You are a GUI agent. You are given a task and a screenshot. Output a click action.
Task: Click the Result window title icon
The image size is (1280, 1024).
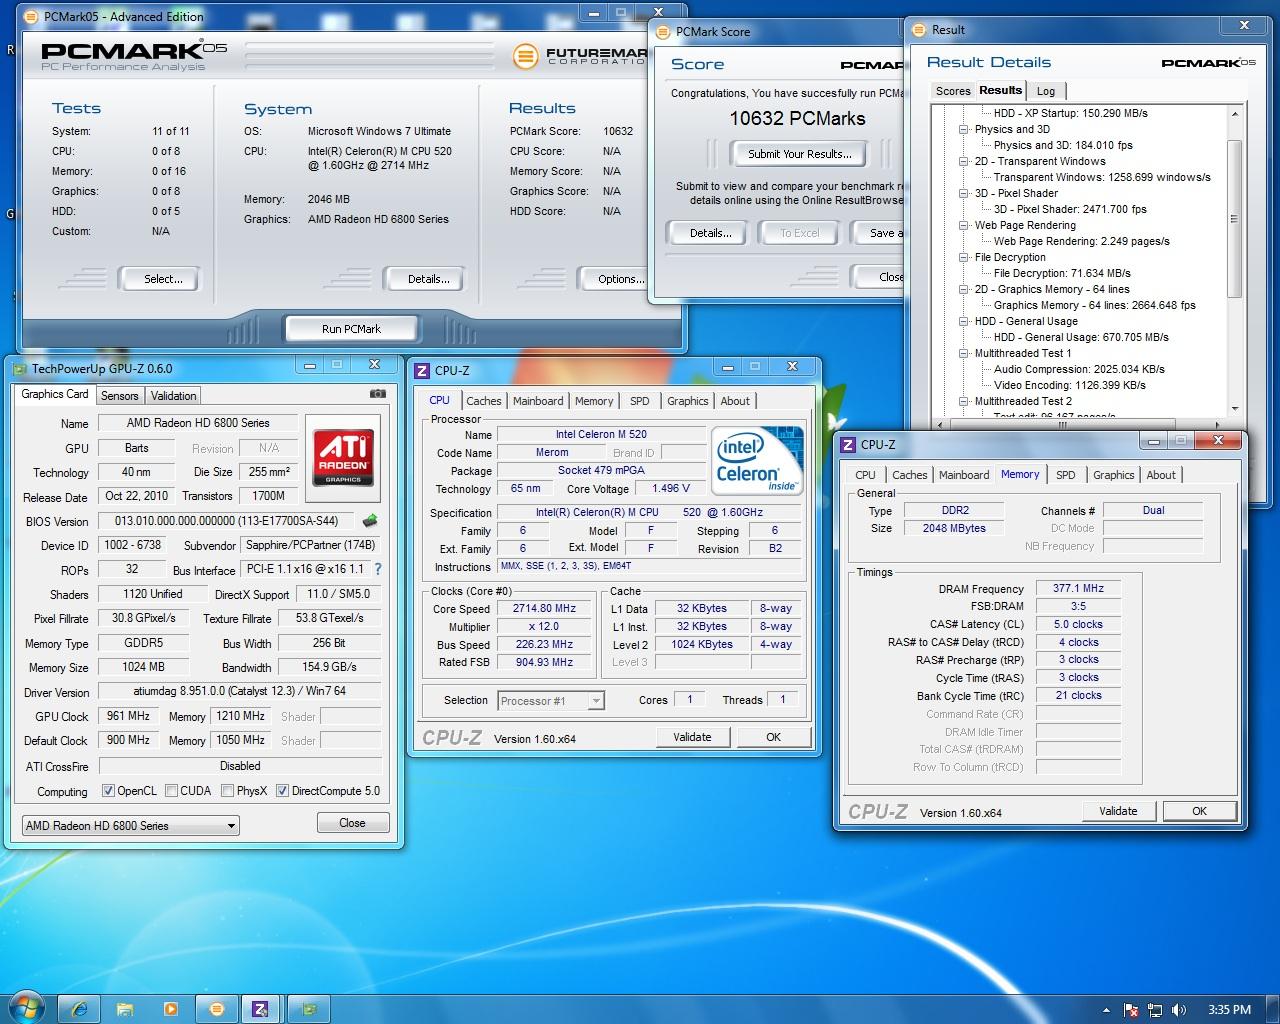pyautogui.click(x=918, y=30)
